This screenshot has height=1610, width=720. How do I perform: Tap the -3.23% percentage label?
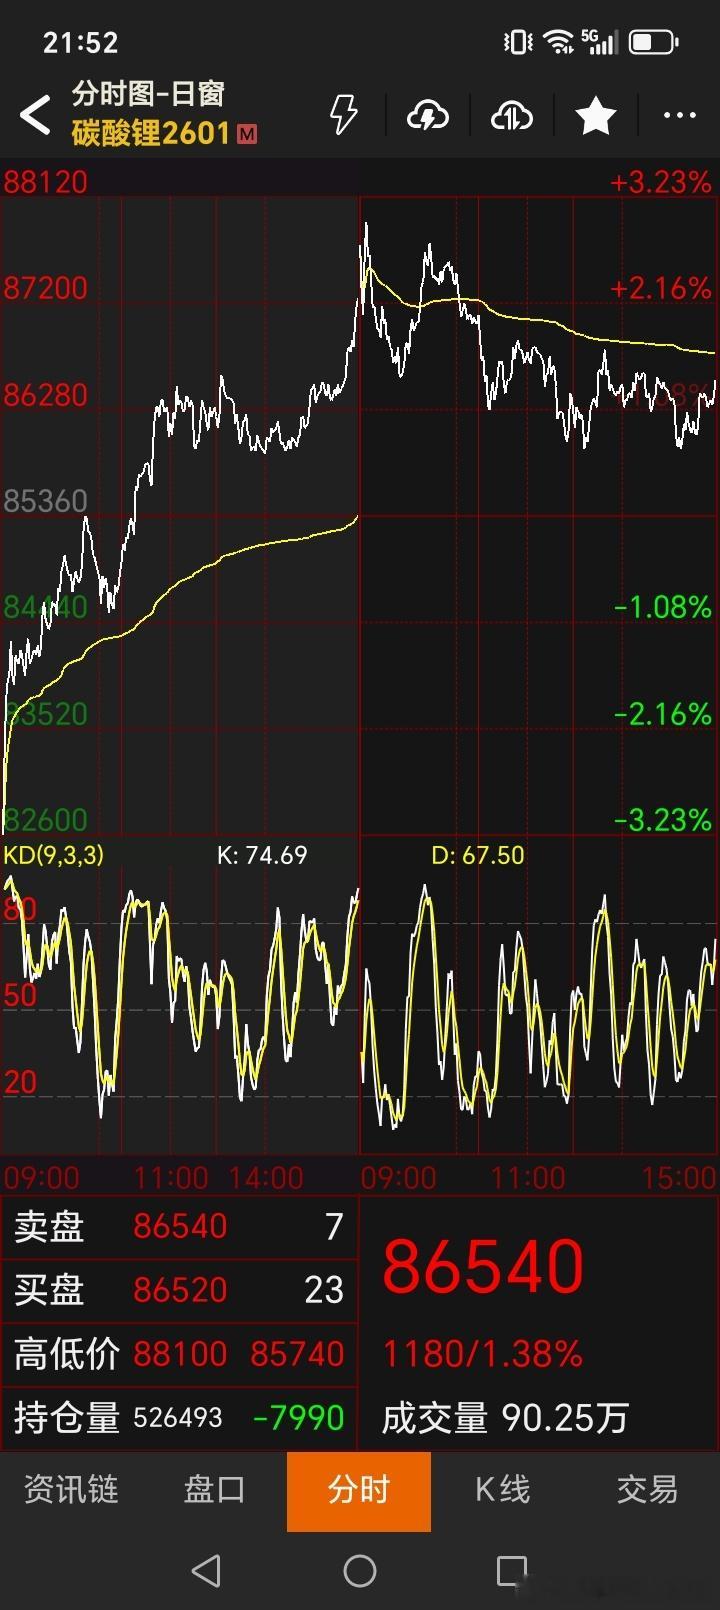click(663, 820)
